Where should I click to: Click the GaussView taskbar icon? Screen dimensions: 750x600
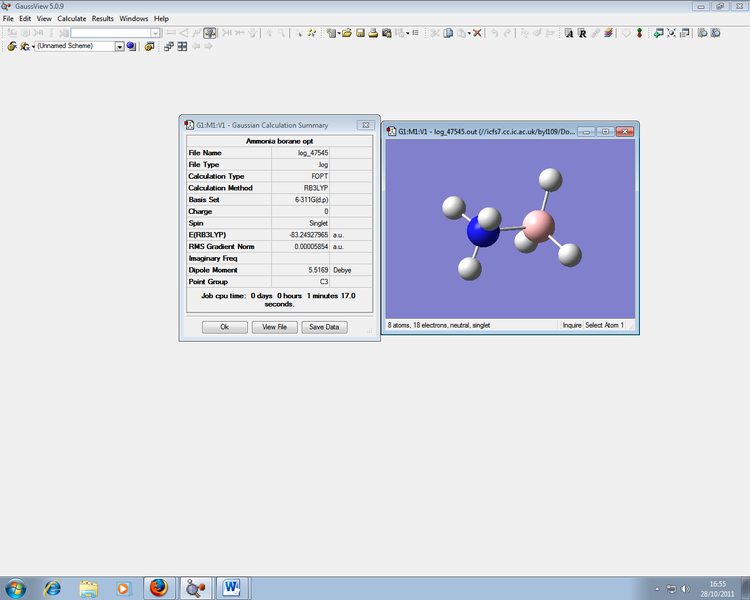pos(195,588)
